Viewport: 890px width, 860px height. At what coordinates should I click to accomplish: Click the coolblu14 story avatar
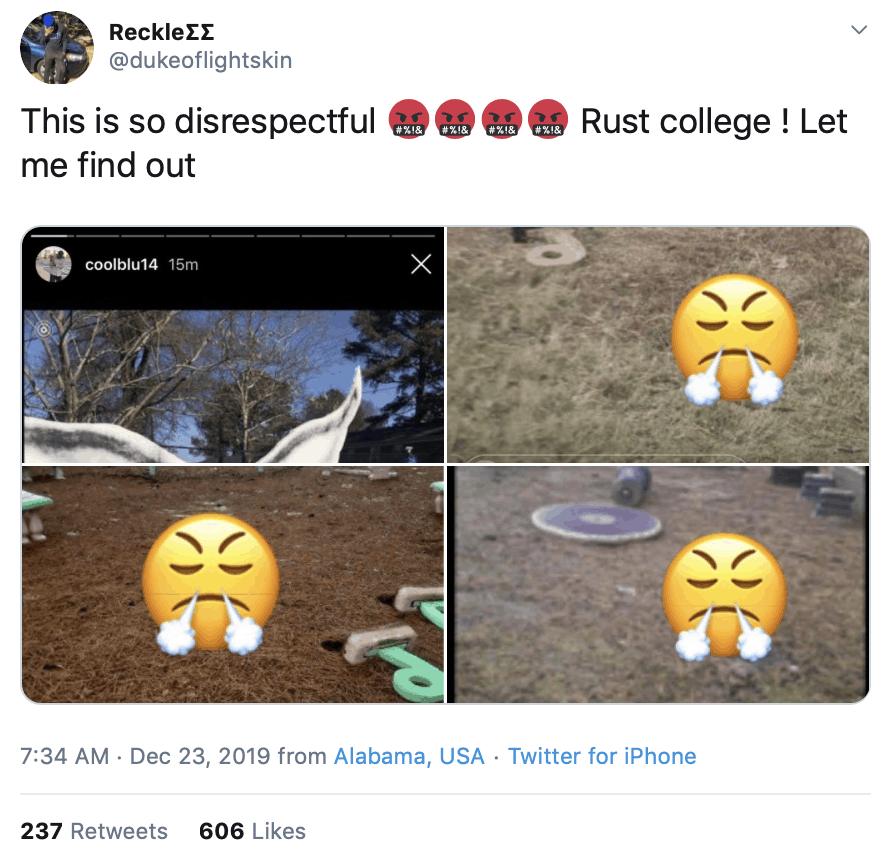coord(54,264)
